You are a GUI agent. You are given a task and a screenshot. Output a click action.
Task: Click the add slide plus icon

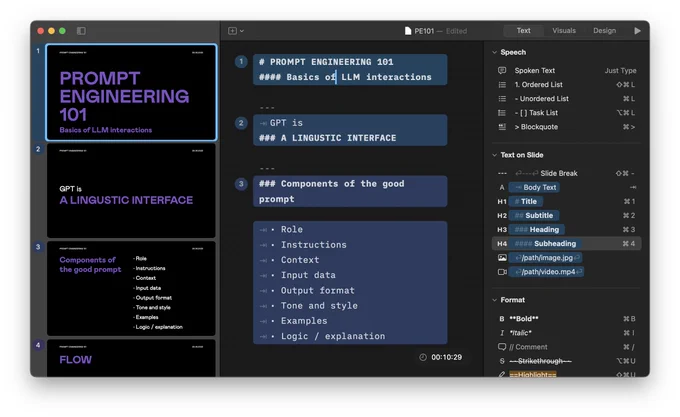coord(232,31)
